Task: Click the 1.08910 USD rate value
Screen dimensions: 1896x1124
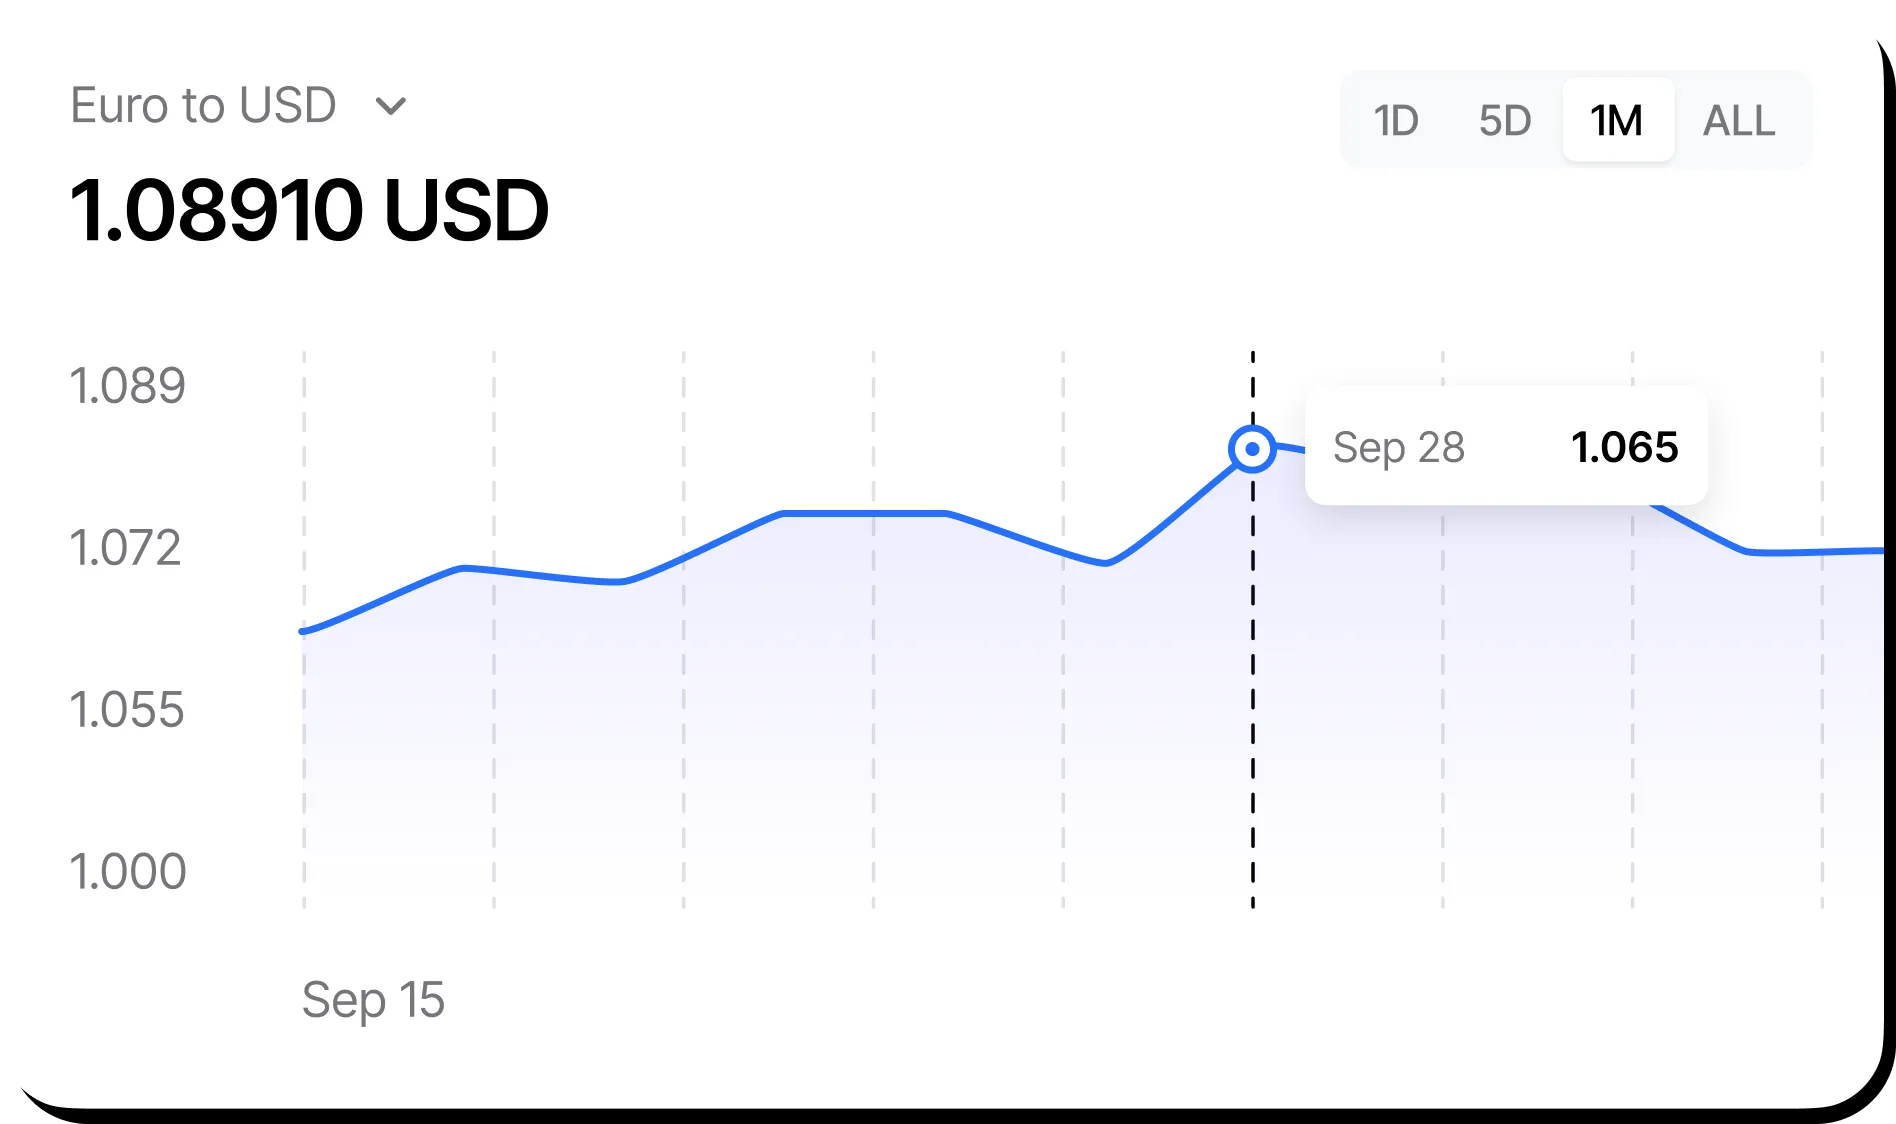Action: click(x=309, y=211)
